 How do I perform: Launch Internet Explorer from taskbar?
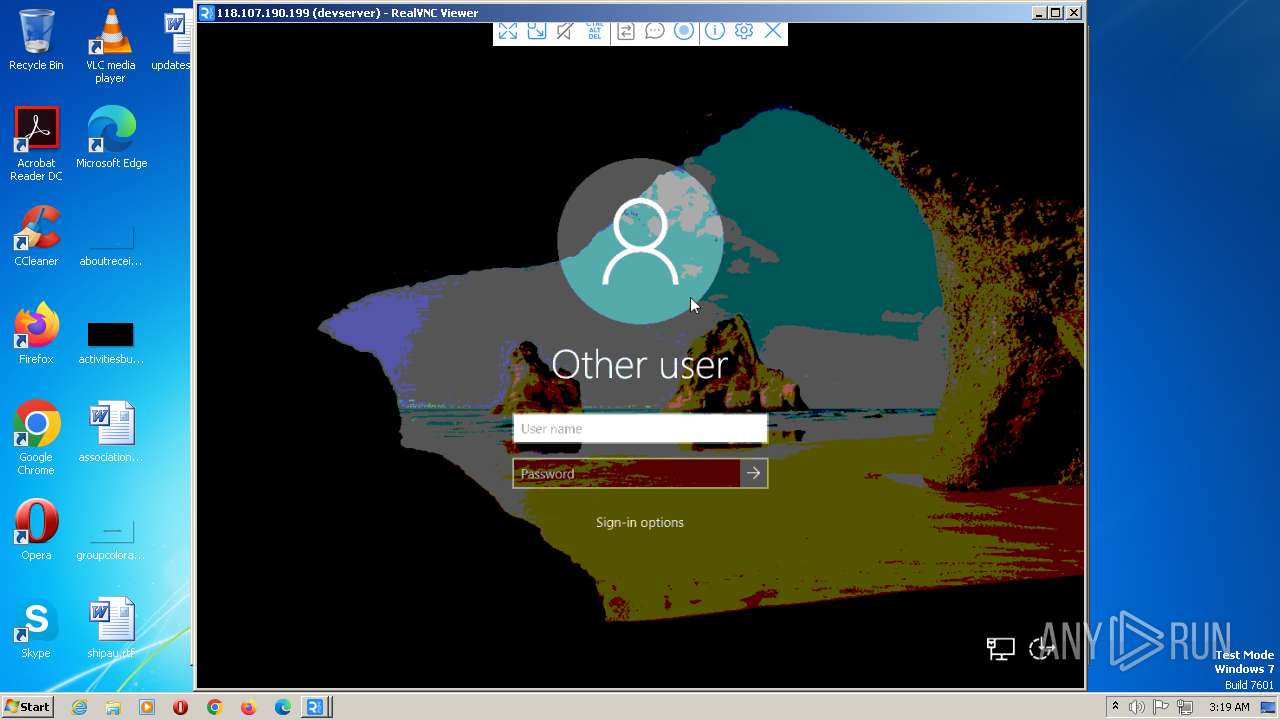[80, 707]
